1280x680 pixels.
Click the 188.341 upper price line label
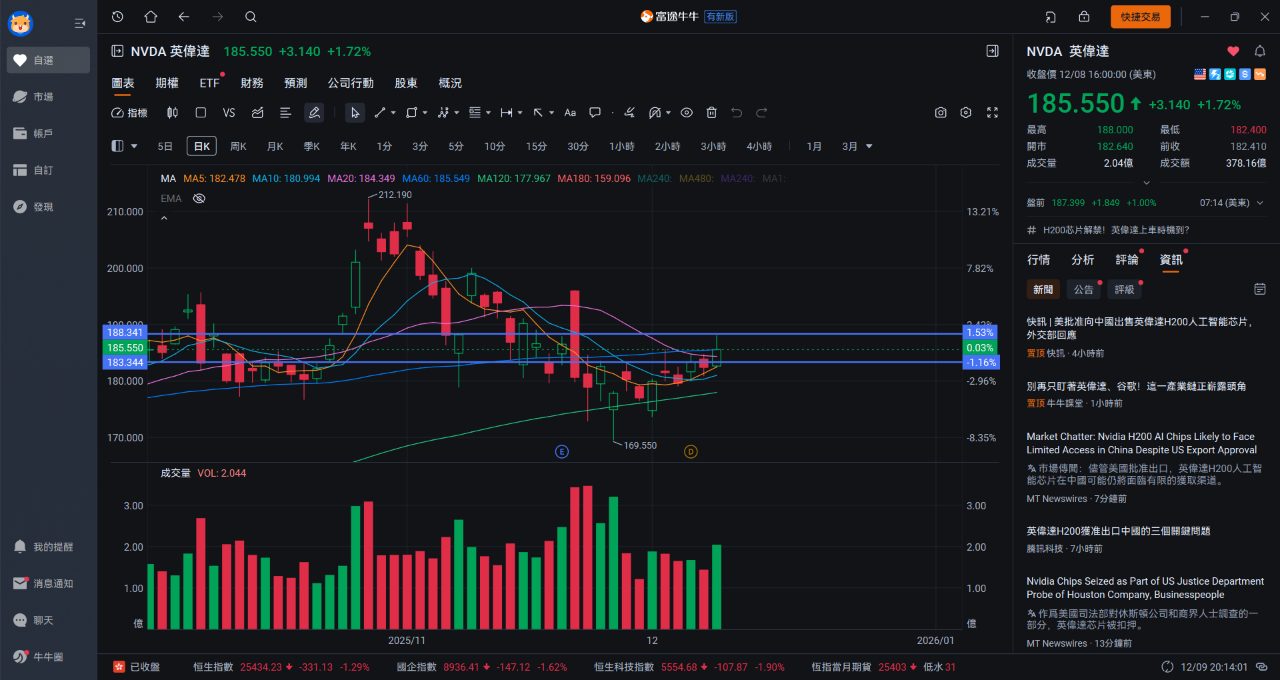click(125, 332)
